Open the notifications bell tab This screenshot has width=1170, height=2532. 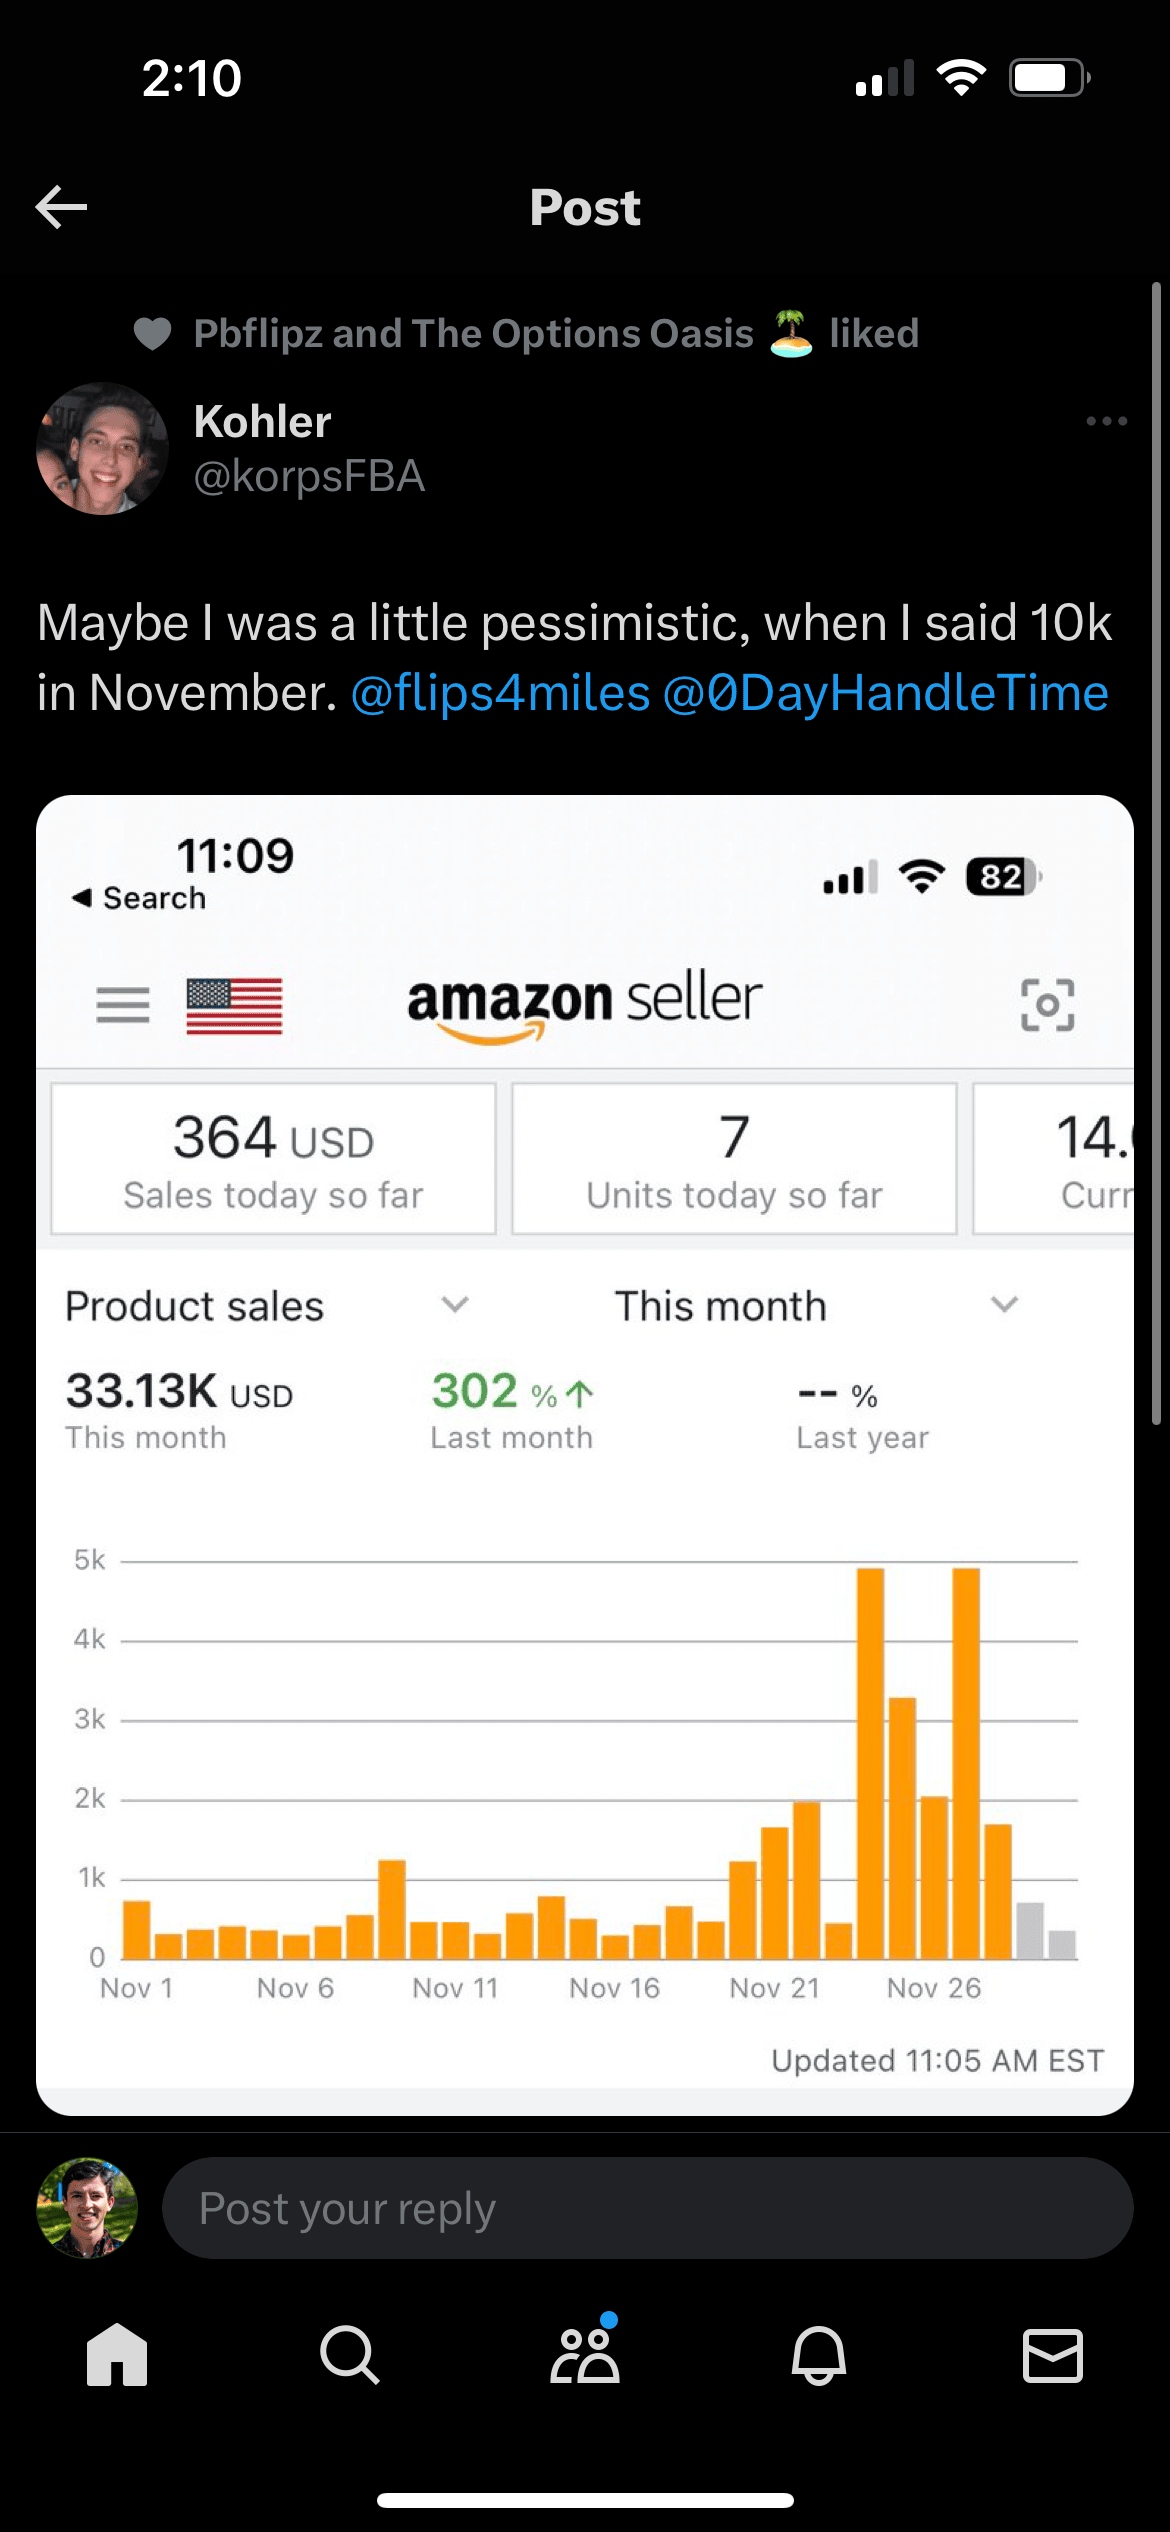pos(819,2355)
